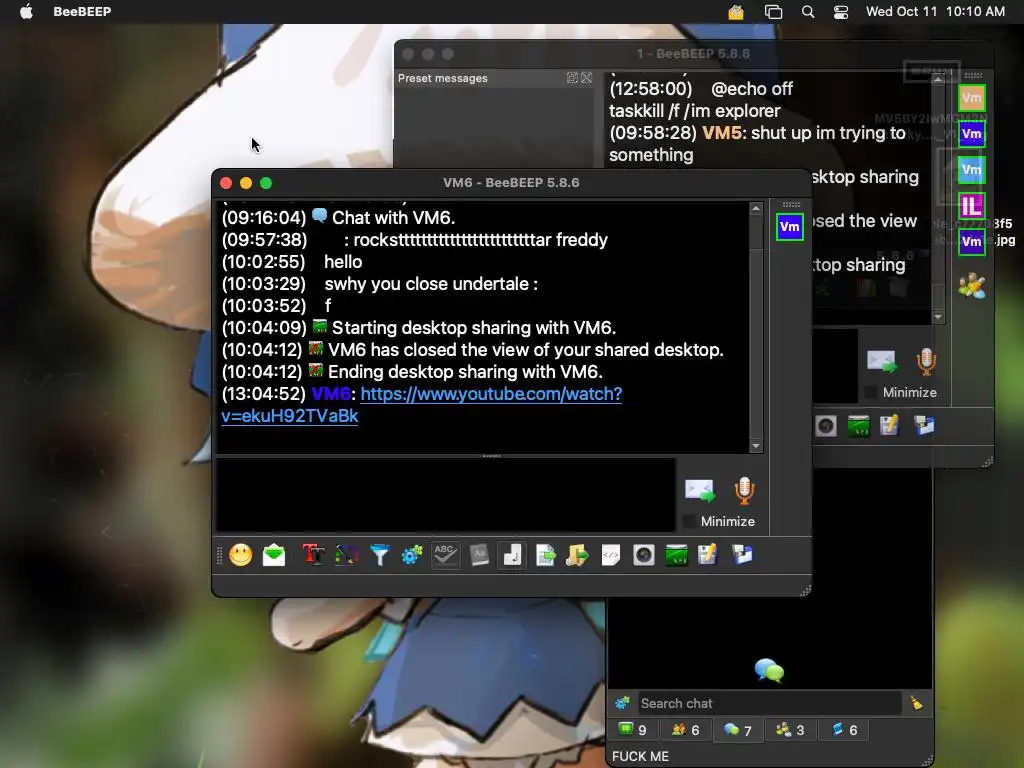This screenshot has height=768, width=1024.
Task: Click the green envelope preset messages icon
Action: (274, 556)
